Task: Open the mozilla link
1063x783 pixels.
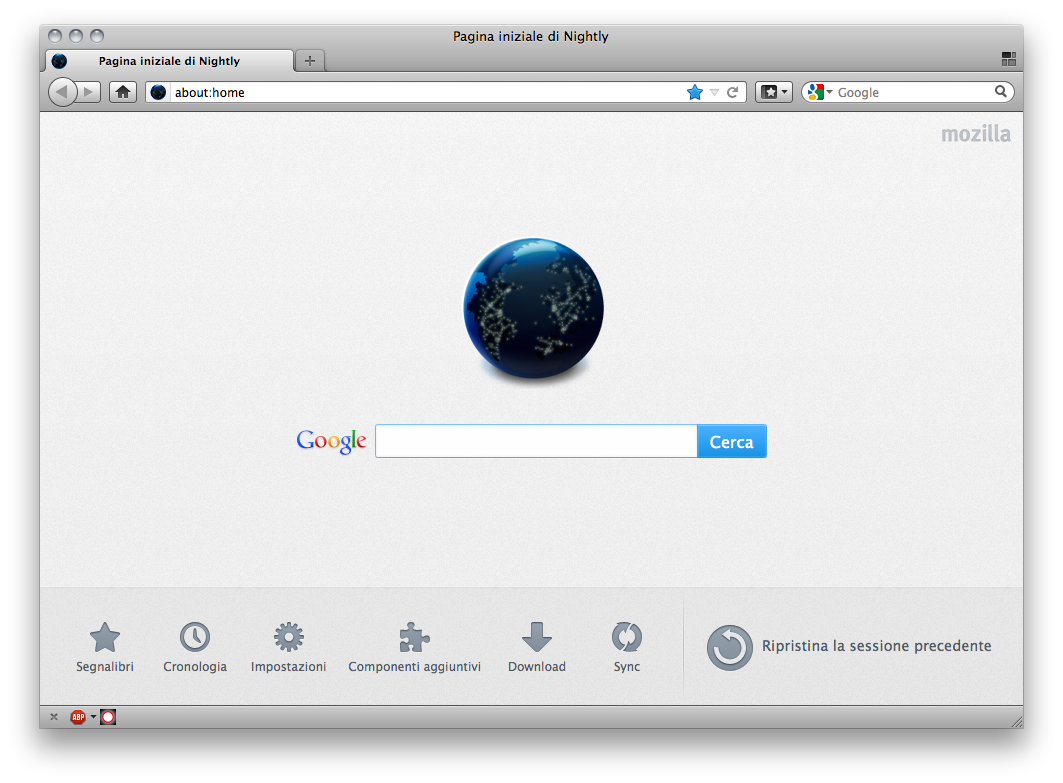Action: click(x=976, y=134)
